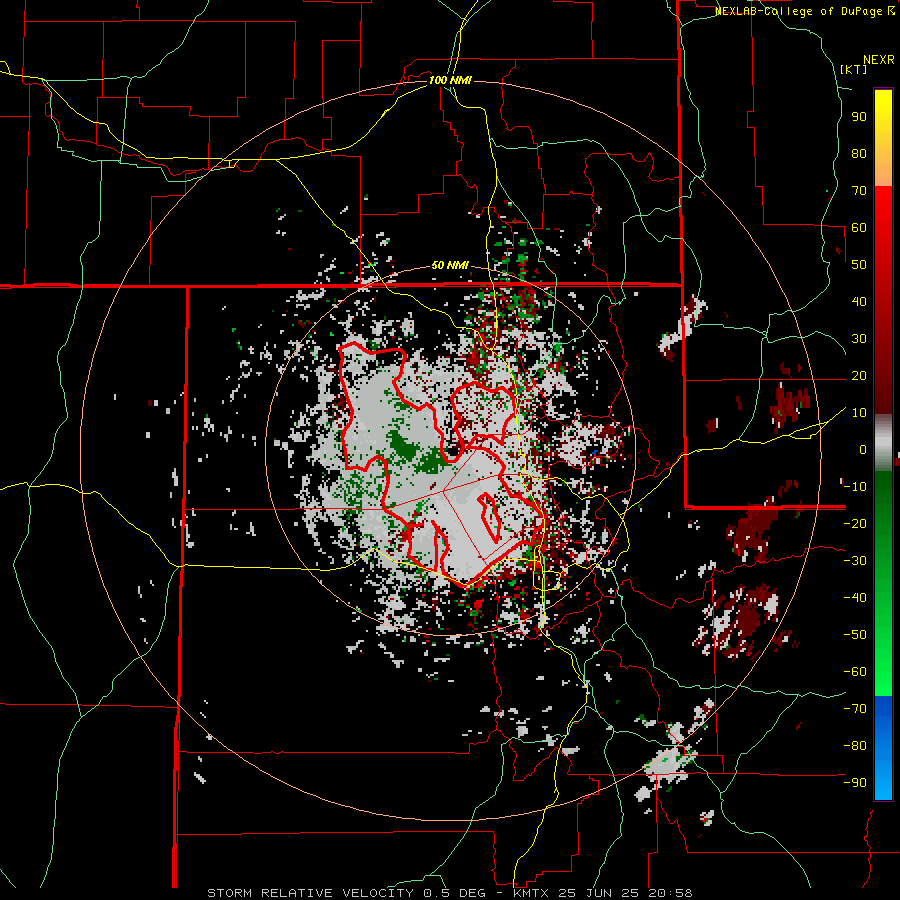The width and height of the screenshot is (900, 900).
Task: Click the 50 value on velocity scale
Action: tap(859, 265)
